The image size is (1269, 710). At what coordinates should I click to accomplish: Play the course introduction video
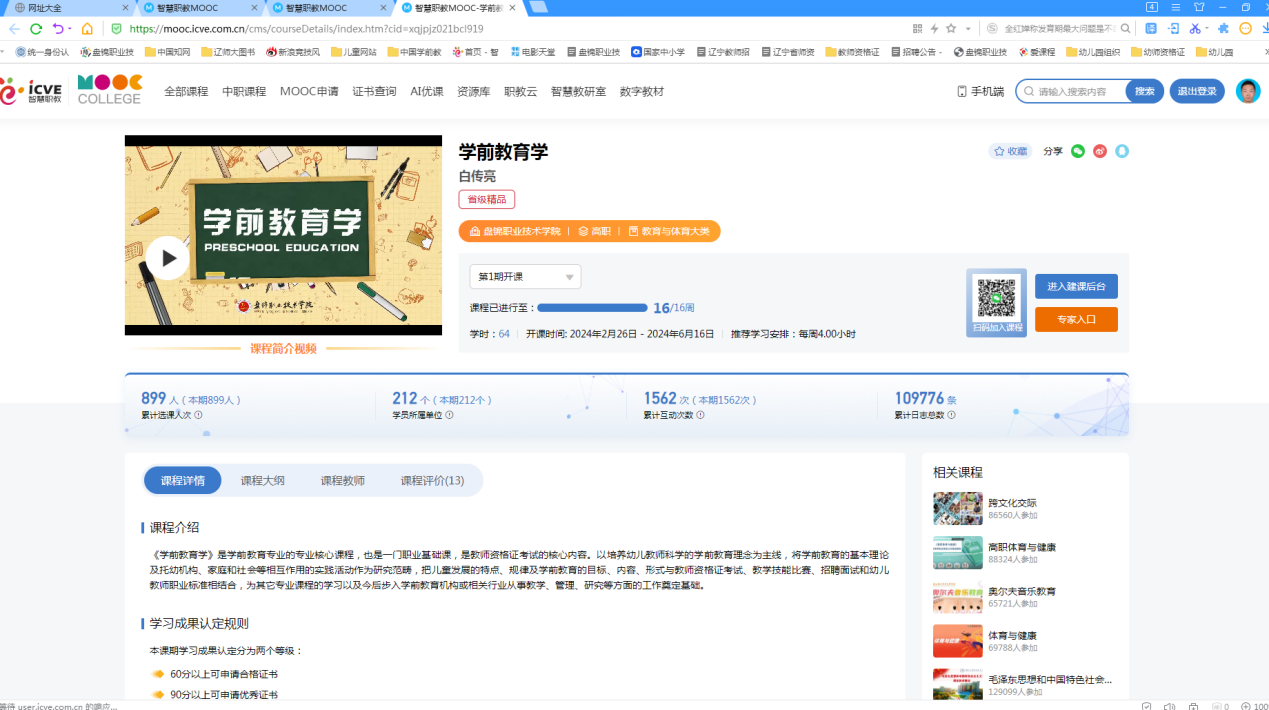pyautogui.click(x=168, y=259)
